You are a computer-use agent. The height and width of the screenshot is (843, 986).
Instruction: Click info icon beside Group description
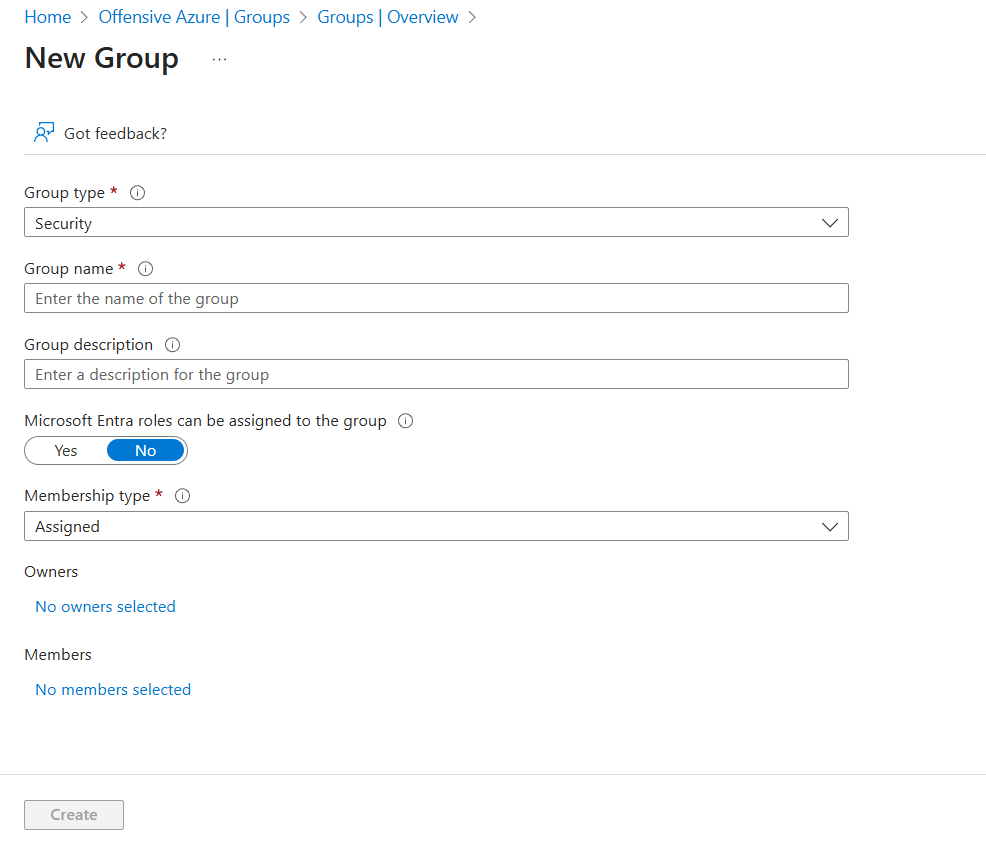click(173, 345)
